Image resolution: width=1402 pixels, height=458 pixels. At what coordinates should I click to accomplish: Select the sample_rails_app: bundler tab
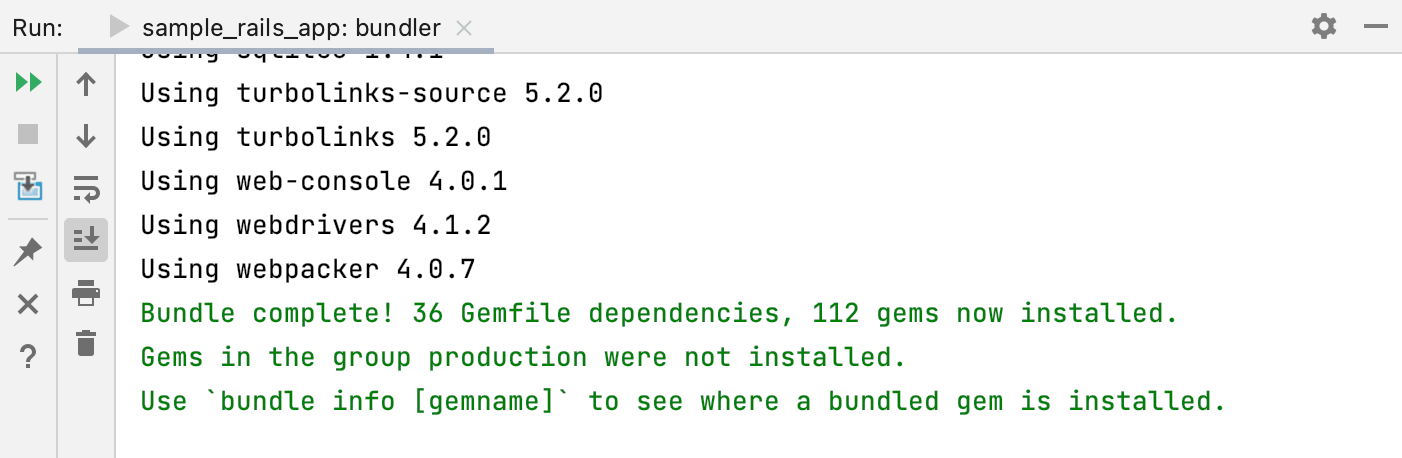(285, 28)
